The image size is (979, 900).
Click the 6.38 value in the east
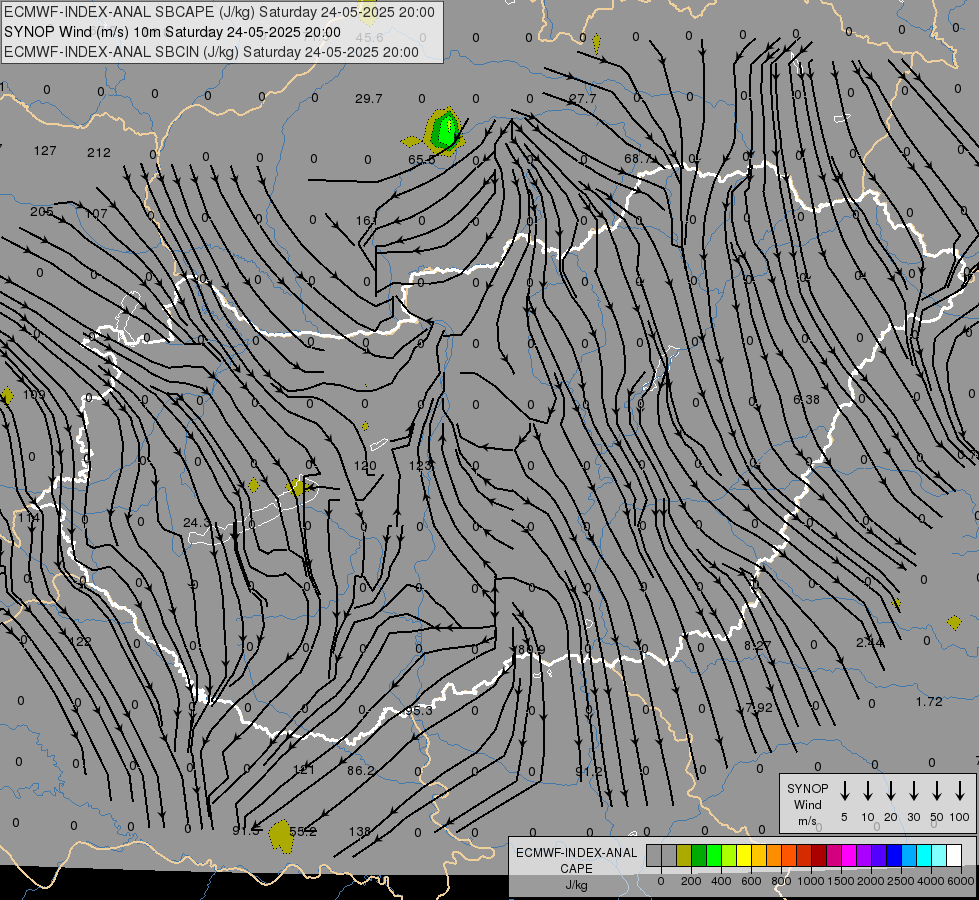[806, 400]
